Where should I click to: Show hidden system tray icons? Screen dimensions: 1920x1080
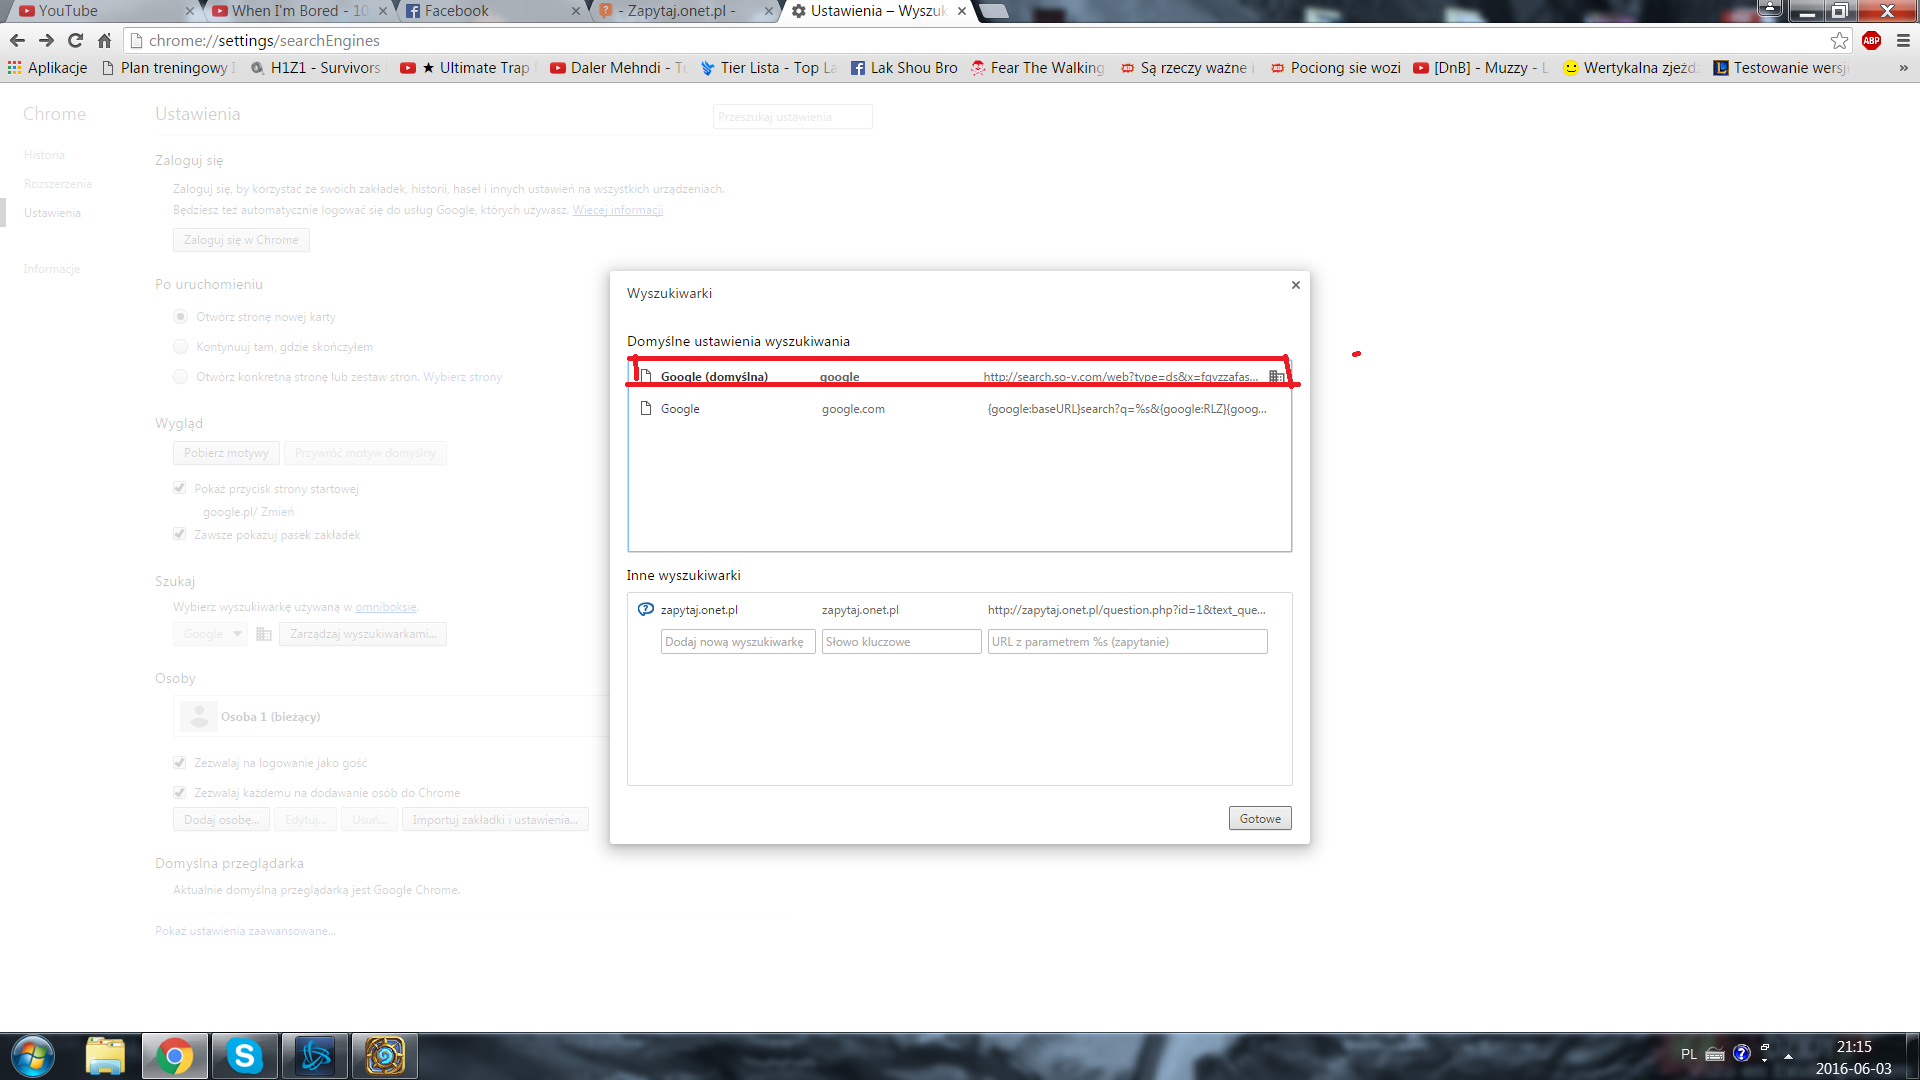(1788, 1056)
